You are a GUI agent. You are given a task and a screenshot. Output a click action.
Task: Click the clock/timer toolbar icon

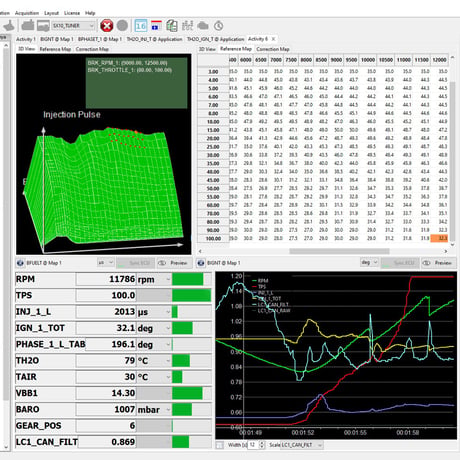(x=219, y=26)
